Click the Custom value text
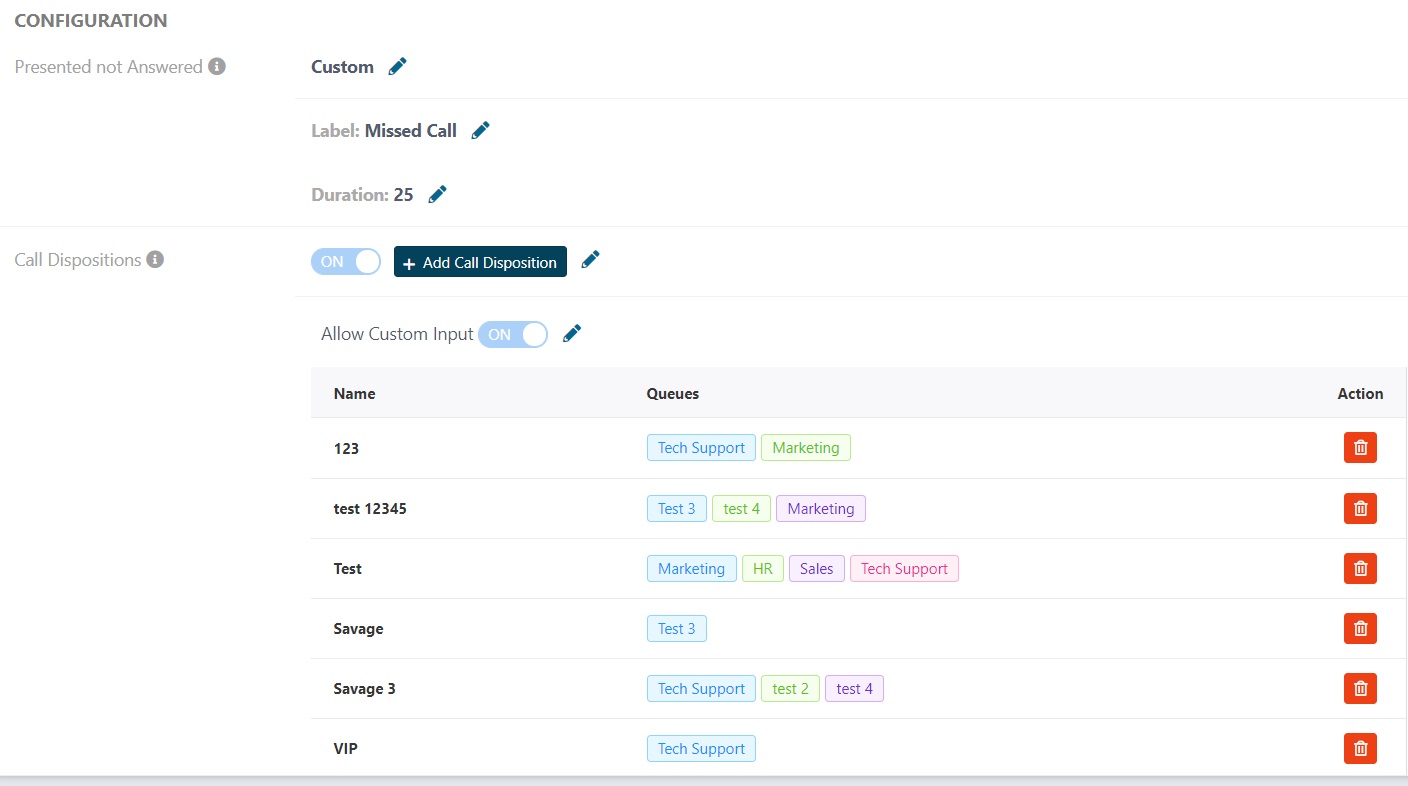The image size is (1408, 786). click(x=342, y=67)
